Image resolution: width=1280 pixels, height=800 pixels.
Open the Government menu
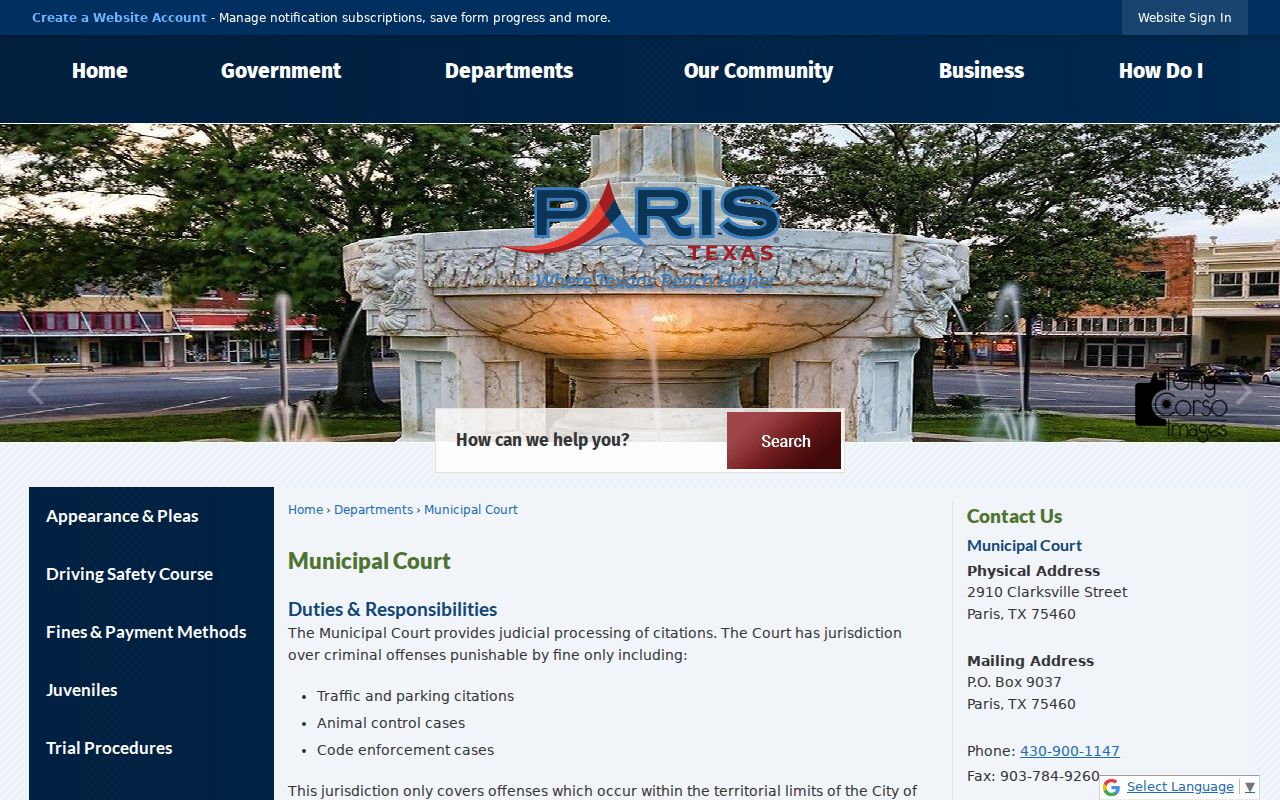coord(281,71)
